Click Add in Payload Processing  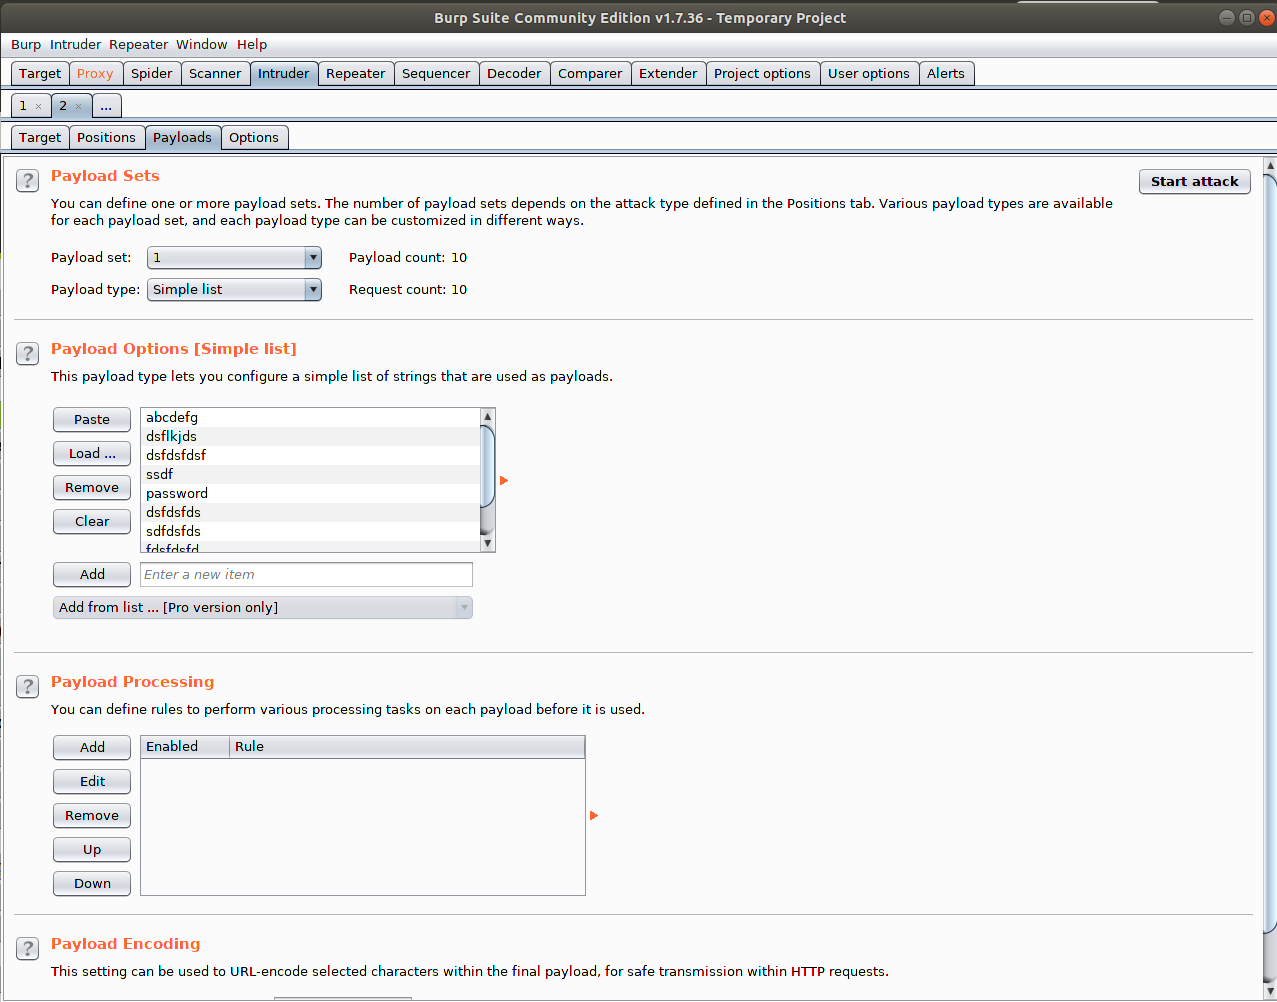click(x=92, y=748)
